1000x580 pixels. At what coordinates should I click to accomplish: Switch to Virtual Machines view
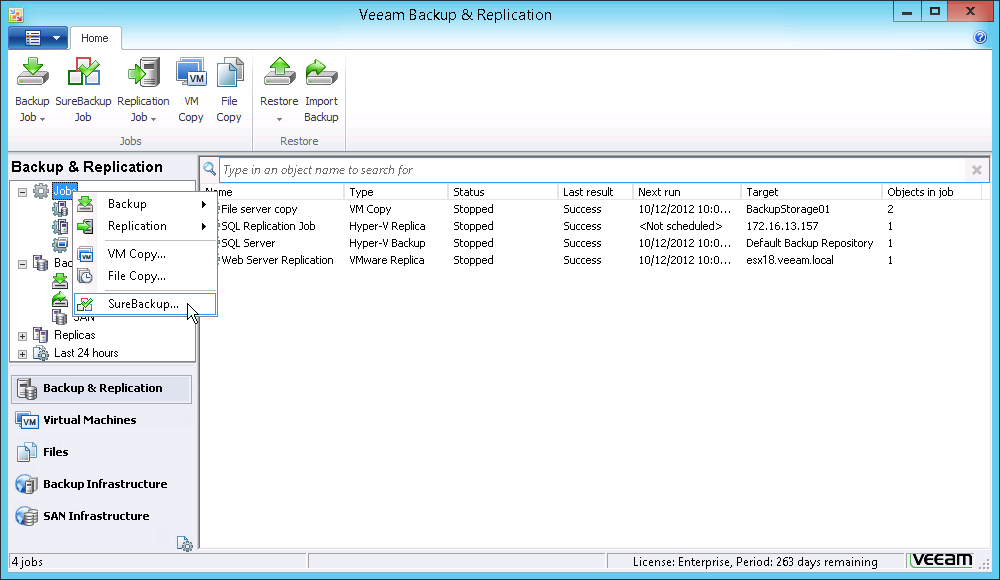pos(101,420)
